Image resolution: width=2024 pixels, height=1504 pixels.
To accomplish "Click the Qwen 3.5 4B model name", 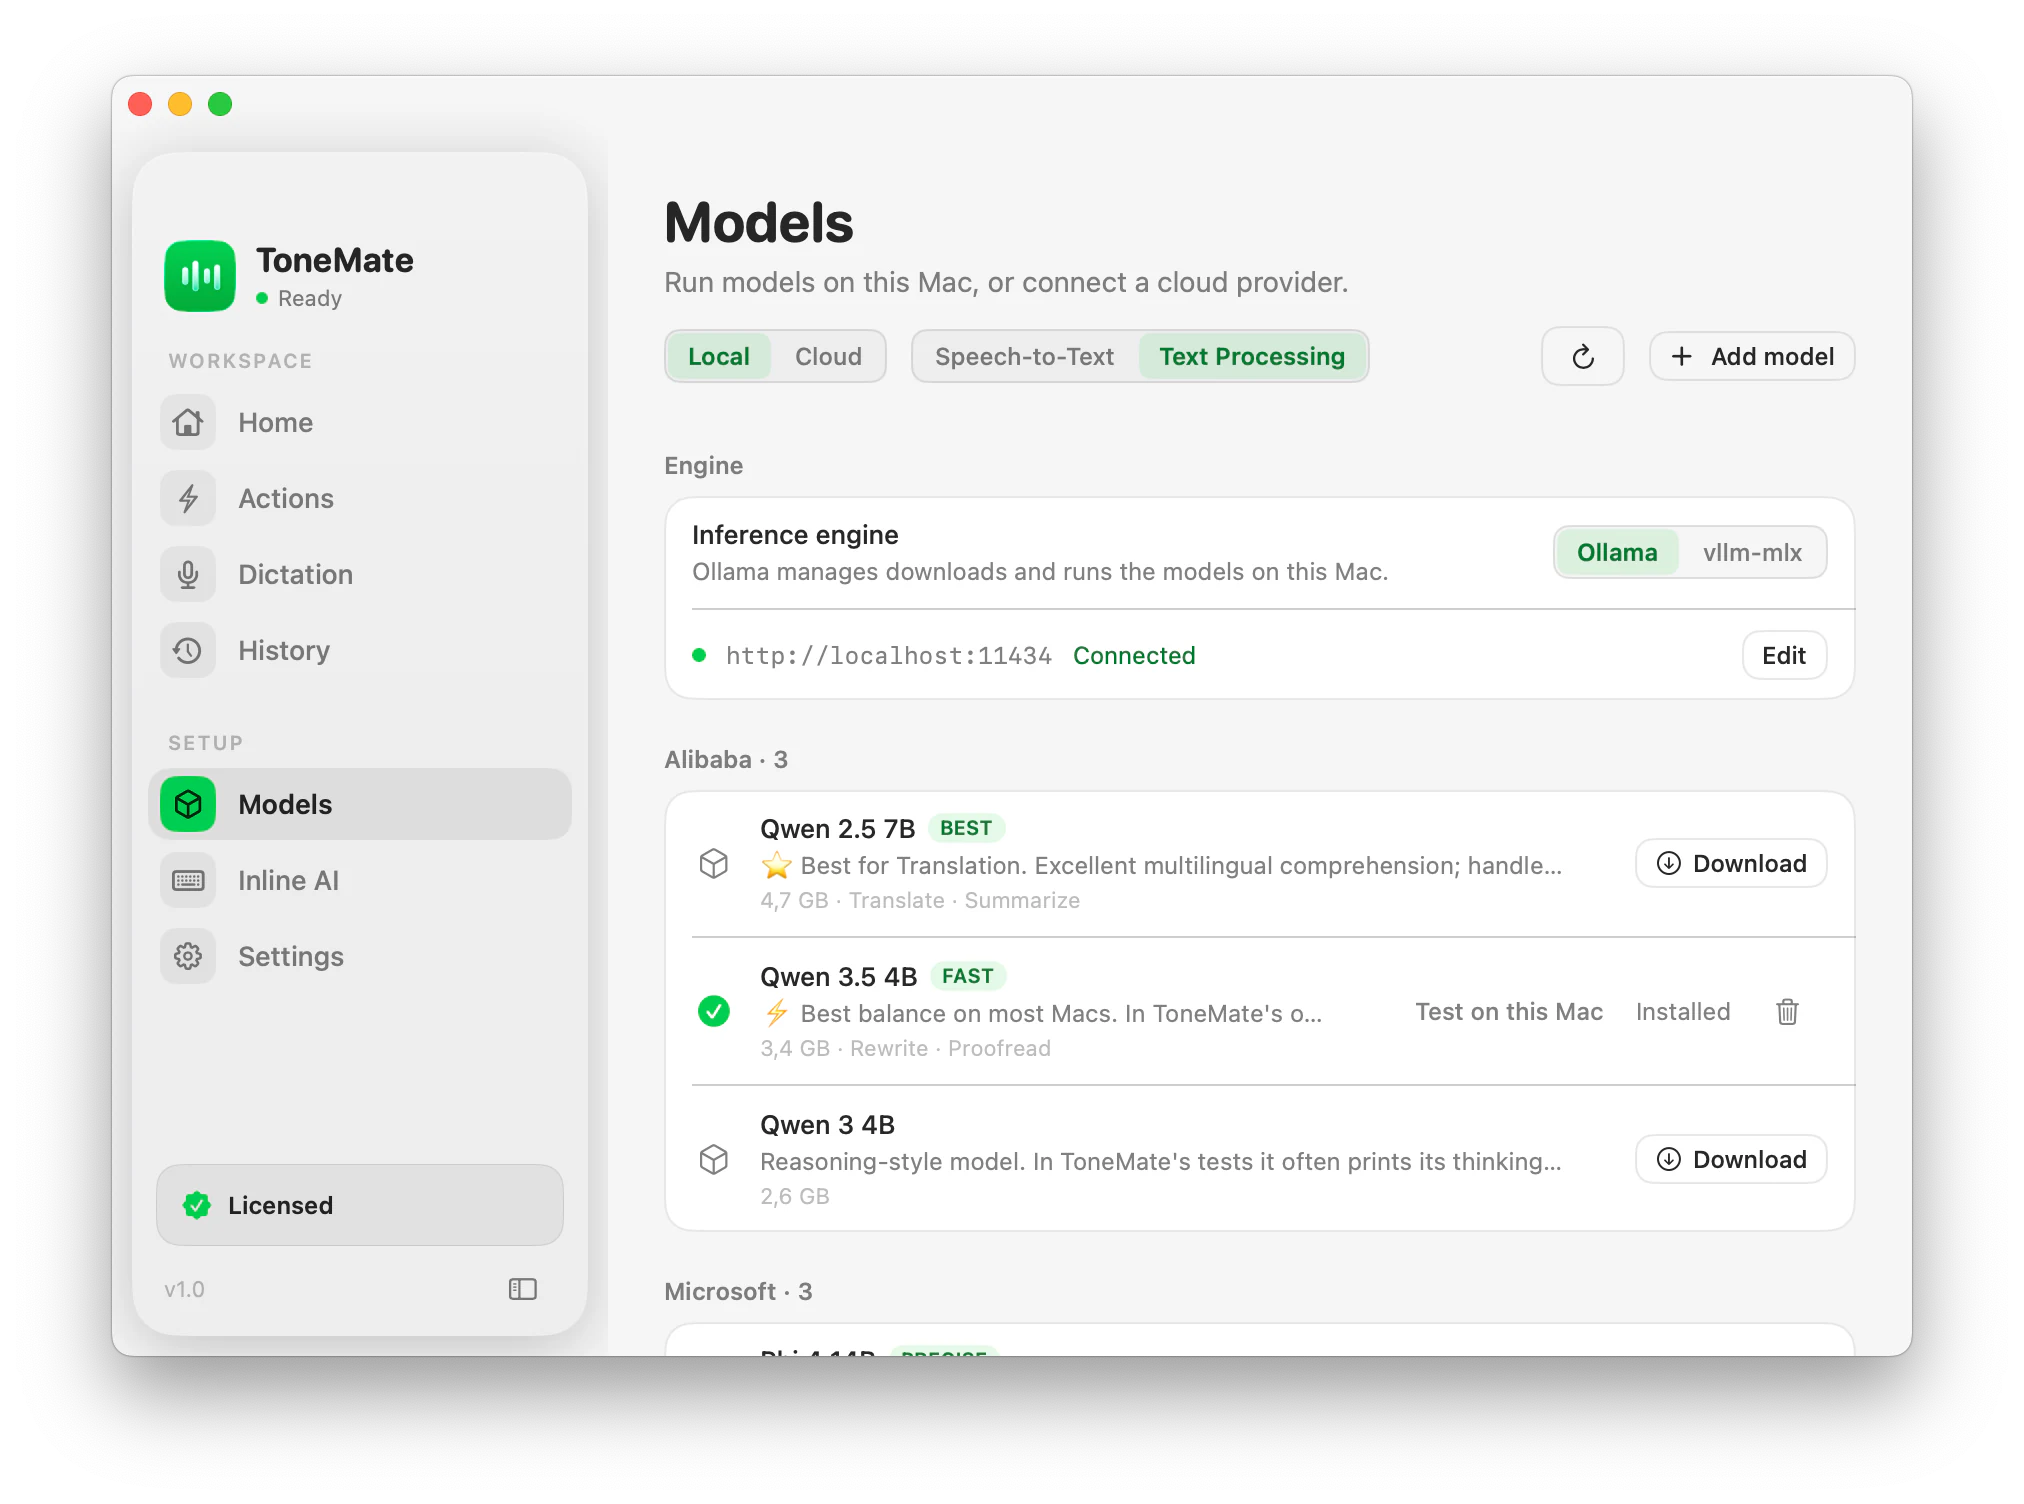I will click(x=838, y=976).
